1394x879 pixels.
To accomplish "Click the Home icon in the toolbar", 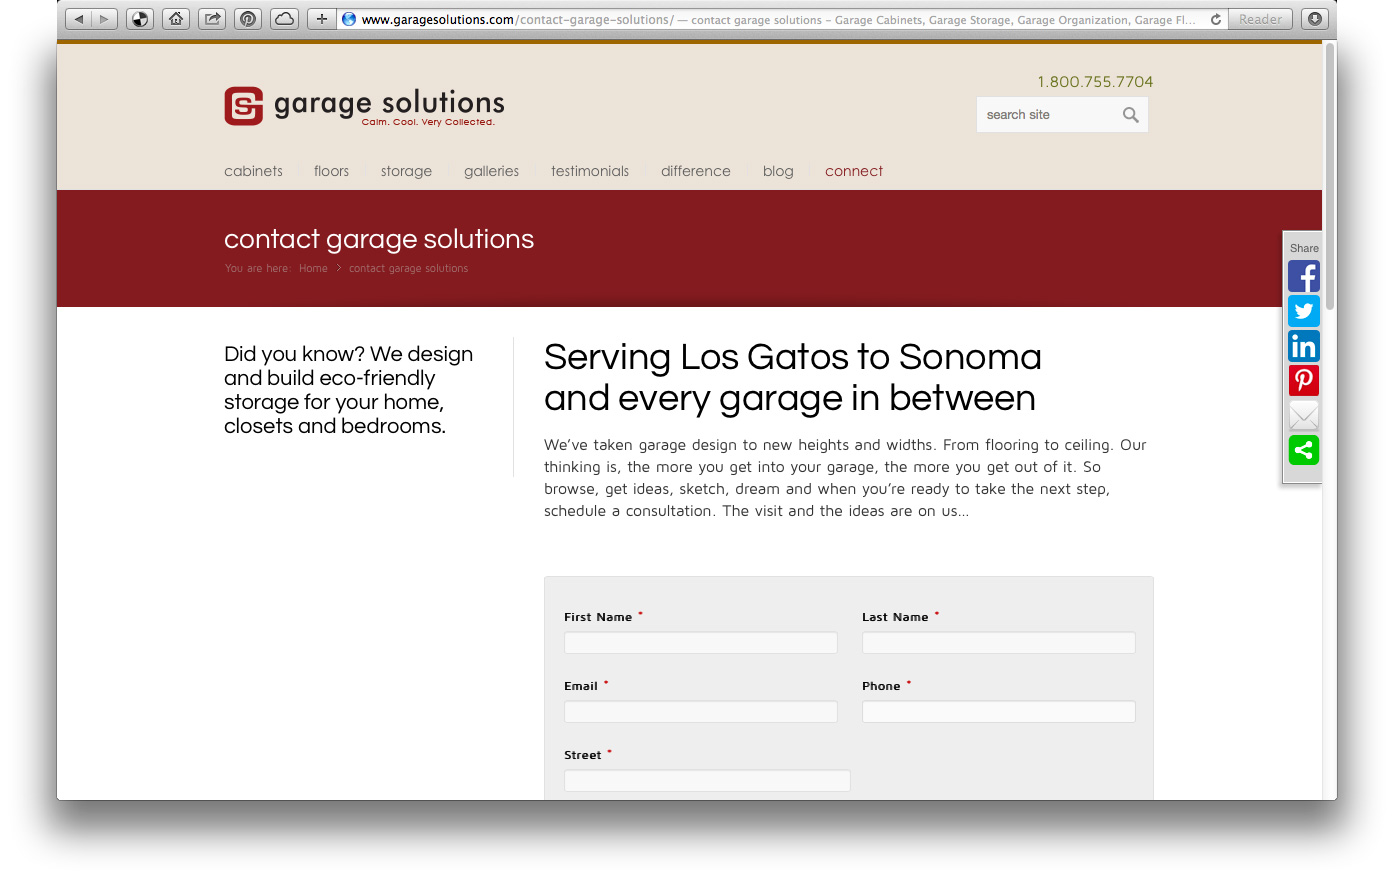I will point(176,19).
